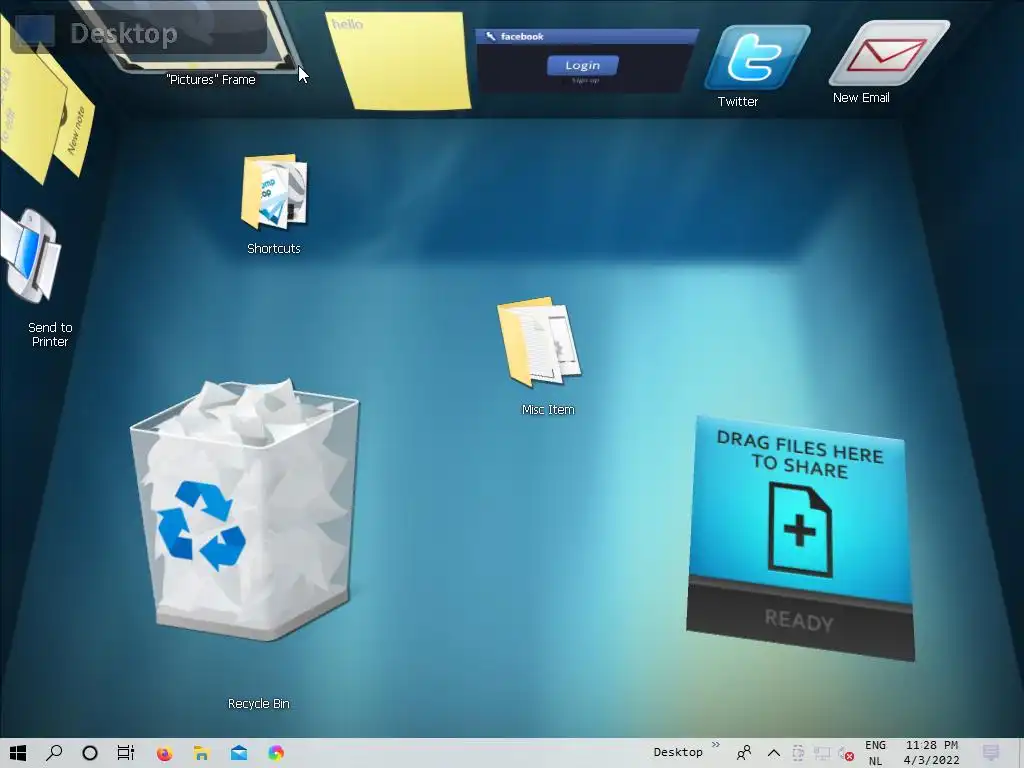Viewport: 1024px width, 768px height.
Task: Click the Recycle Bin label text
Action: (x=259, y=703)
